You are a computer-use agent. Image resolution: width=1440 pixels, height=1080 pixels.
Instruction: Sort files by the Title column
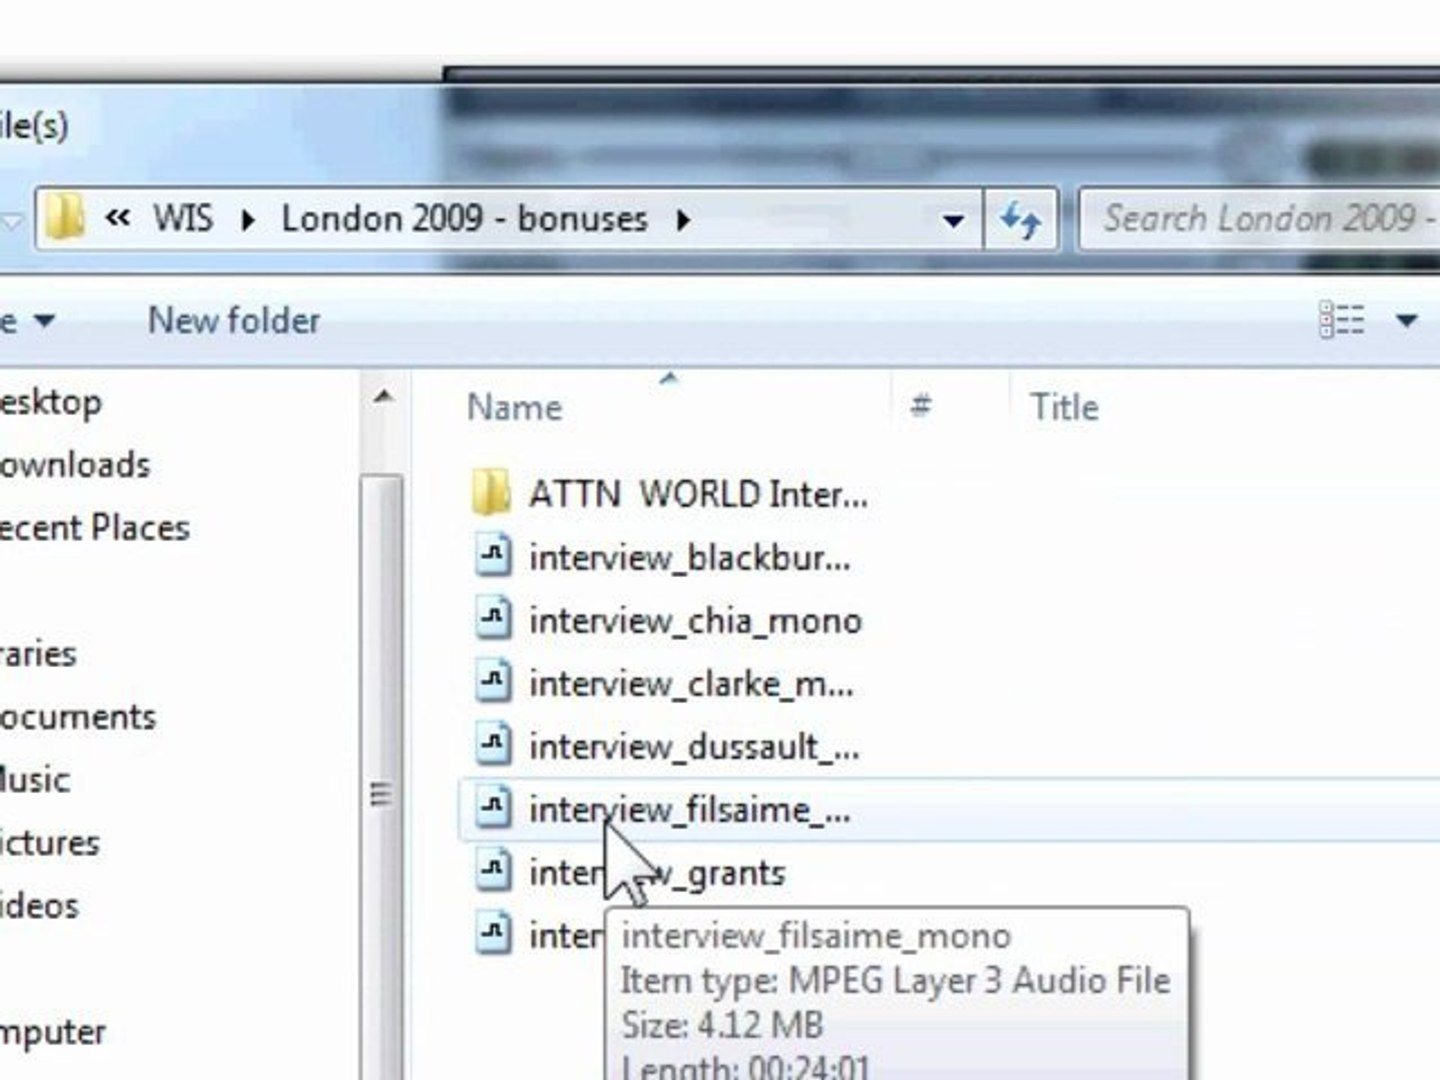pos(1064,407)
